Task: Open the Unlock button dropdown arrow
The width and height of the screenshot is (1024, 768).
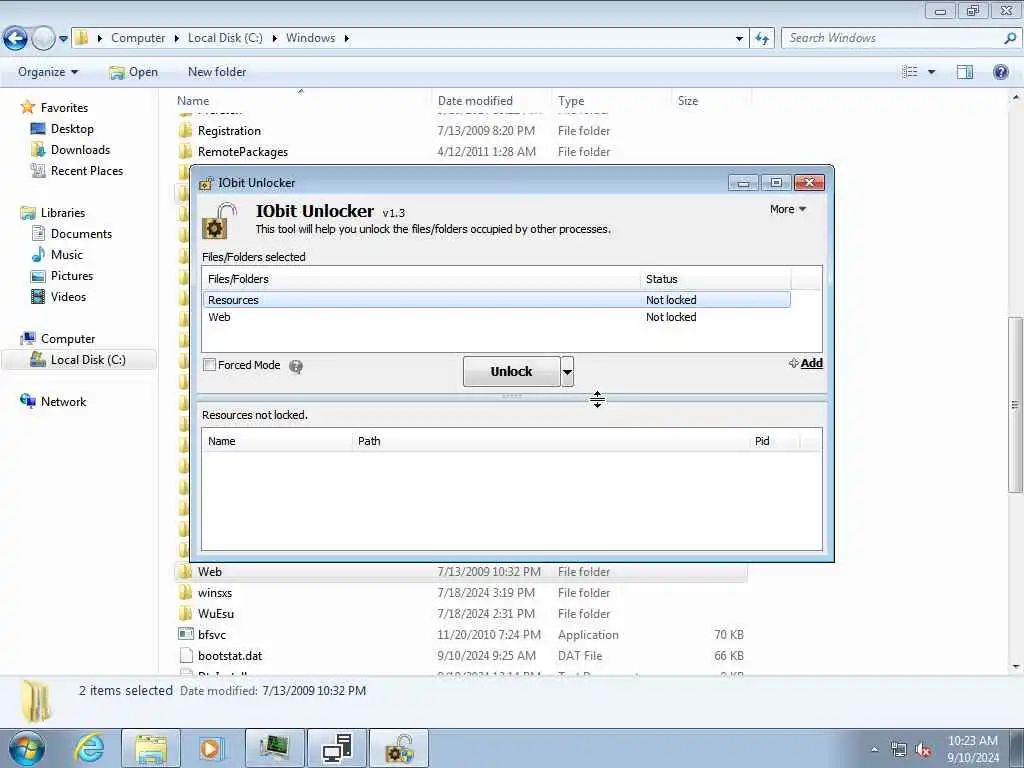Action: [568, 372]
